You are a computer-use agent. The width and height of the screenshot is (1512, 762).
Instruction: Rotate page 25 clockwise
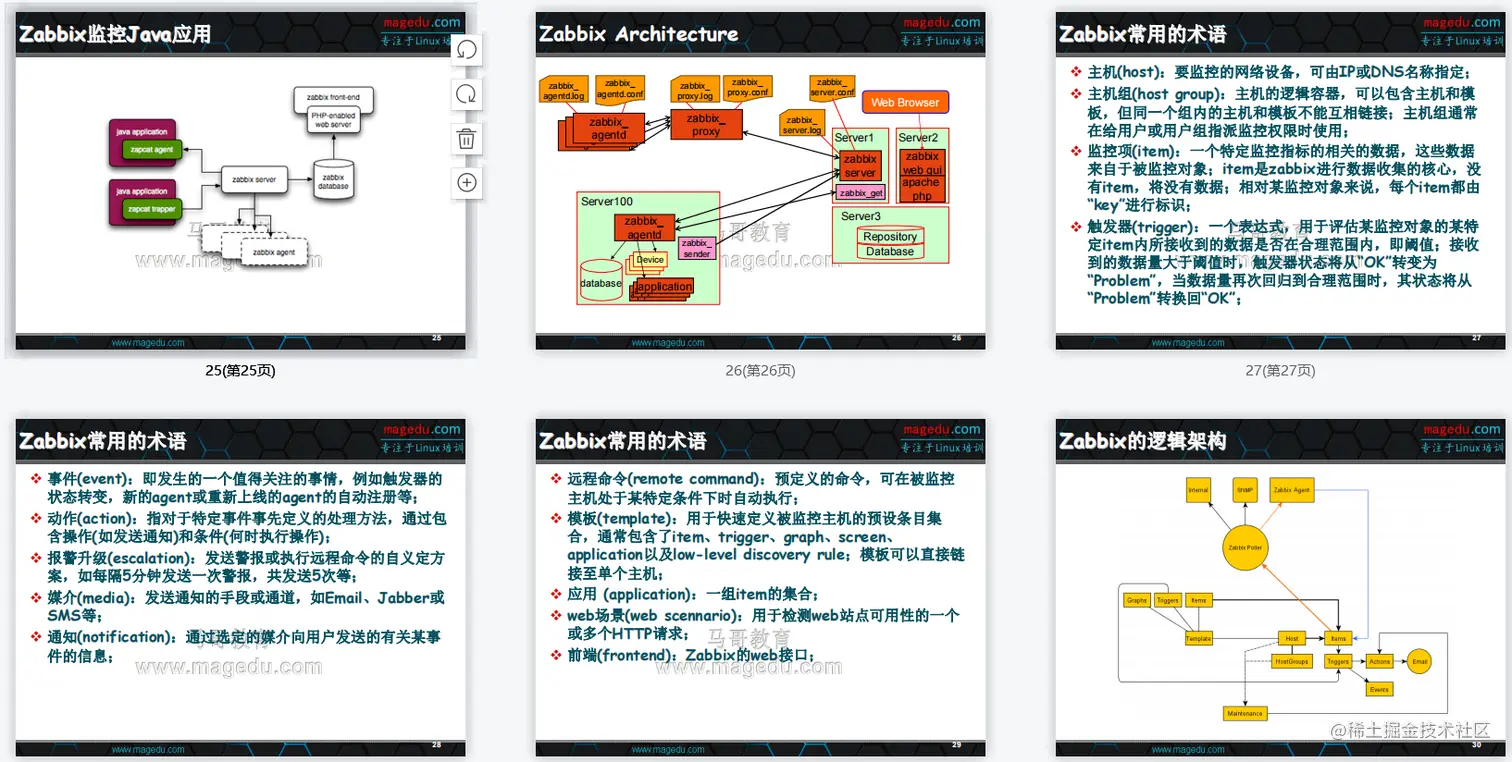467,94
